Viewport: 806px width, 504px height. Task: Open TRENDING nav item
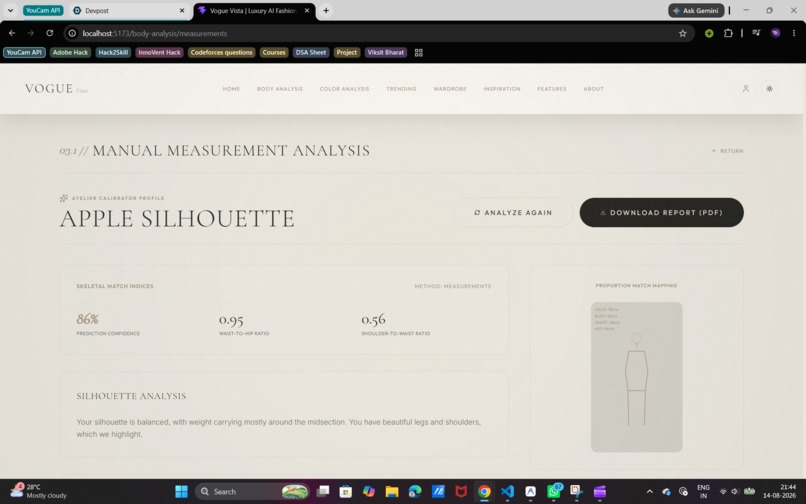coord(401,89)
